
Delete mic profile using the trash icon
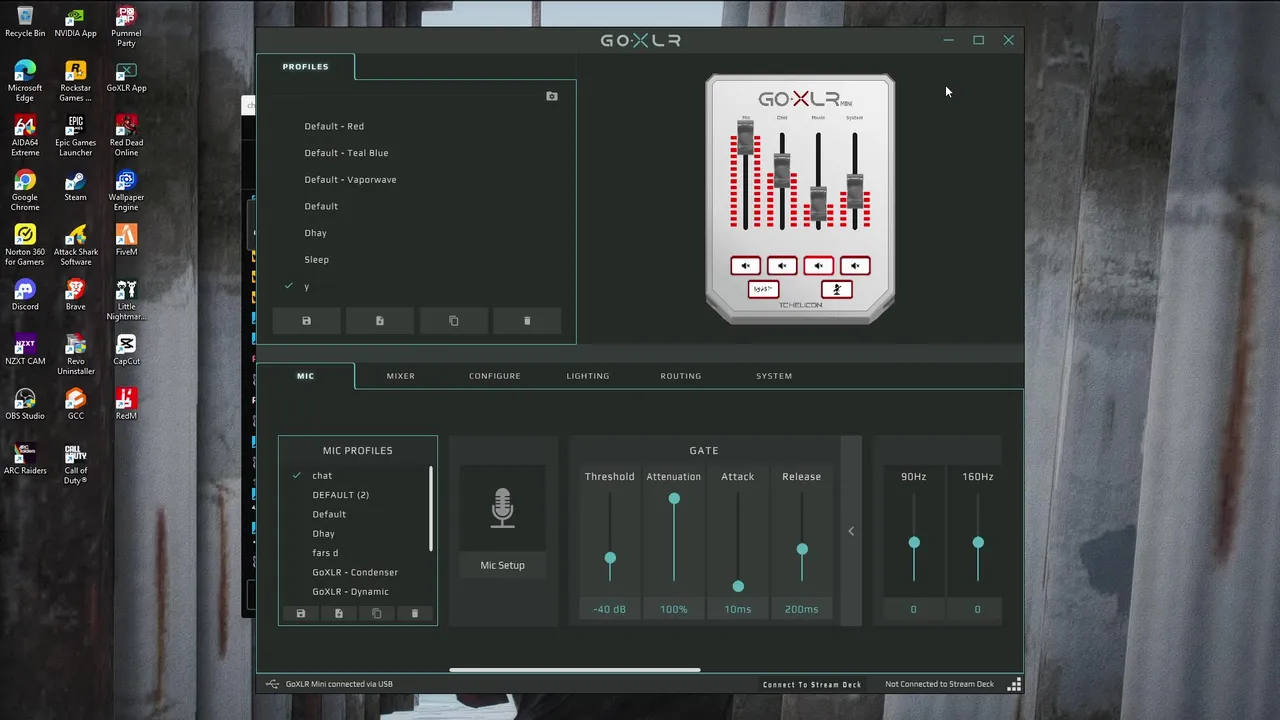coord(415,613)
